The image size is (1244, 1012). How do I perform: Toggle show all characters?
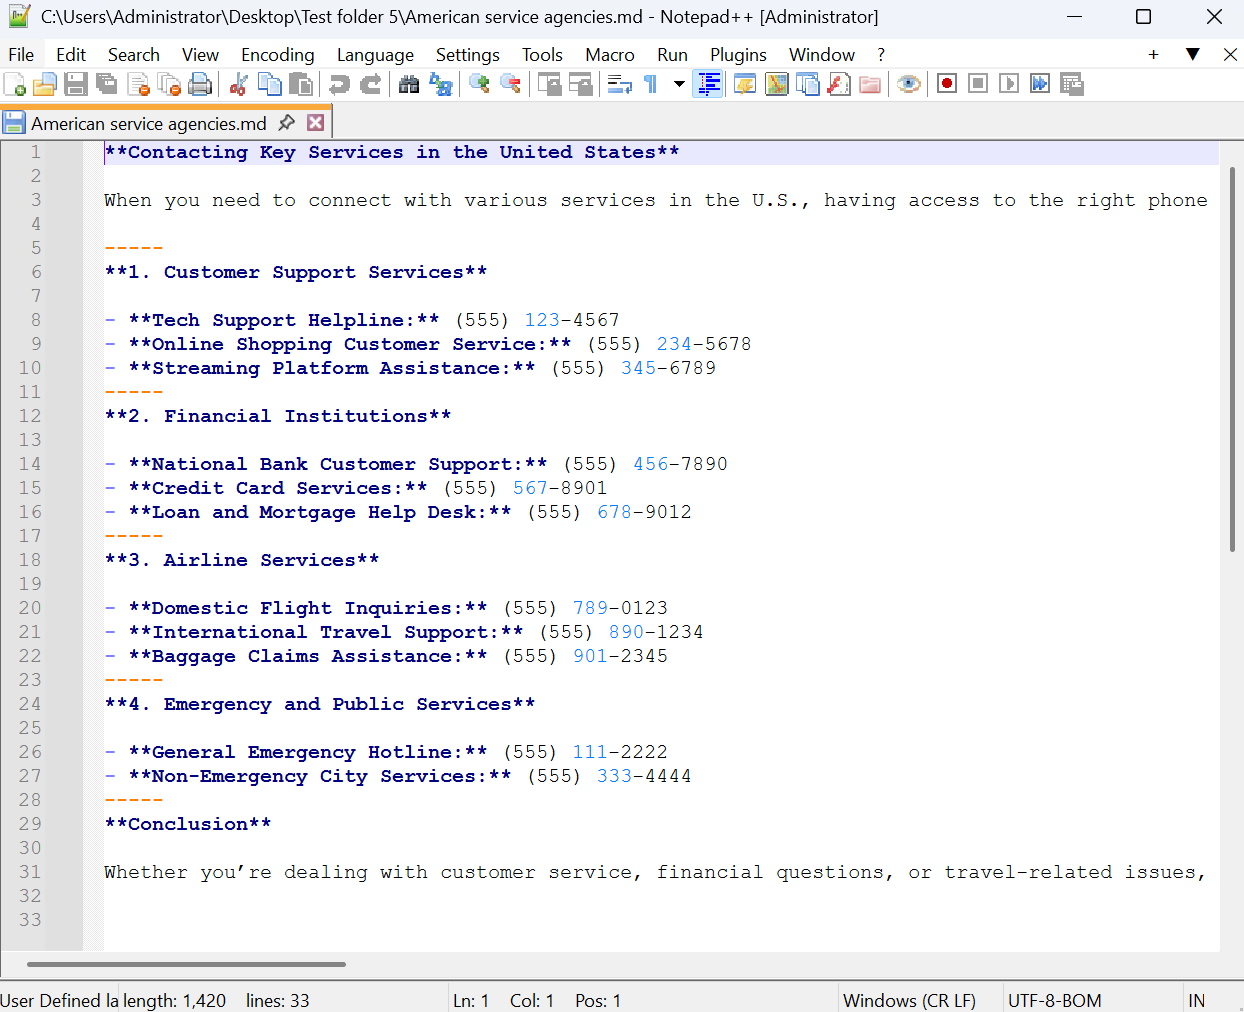649,84
